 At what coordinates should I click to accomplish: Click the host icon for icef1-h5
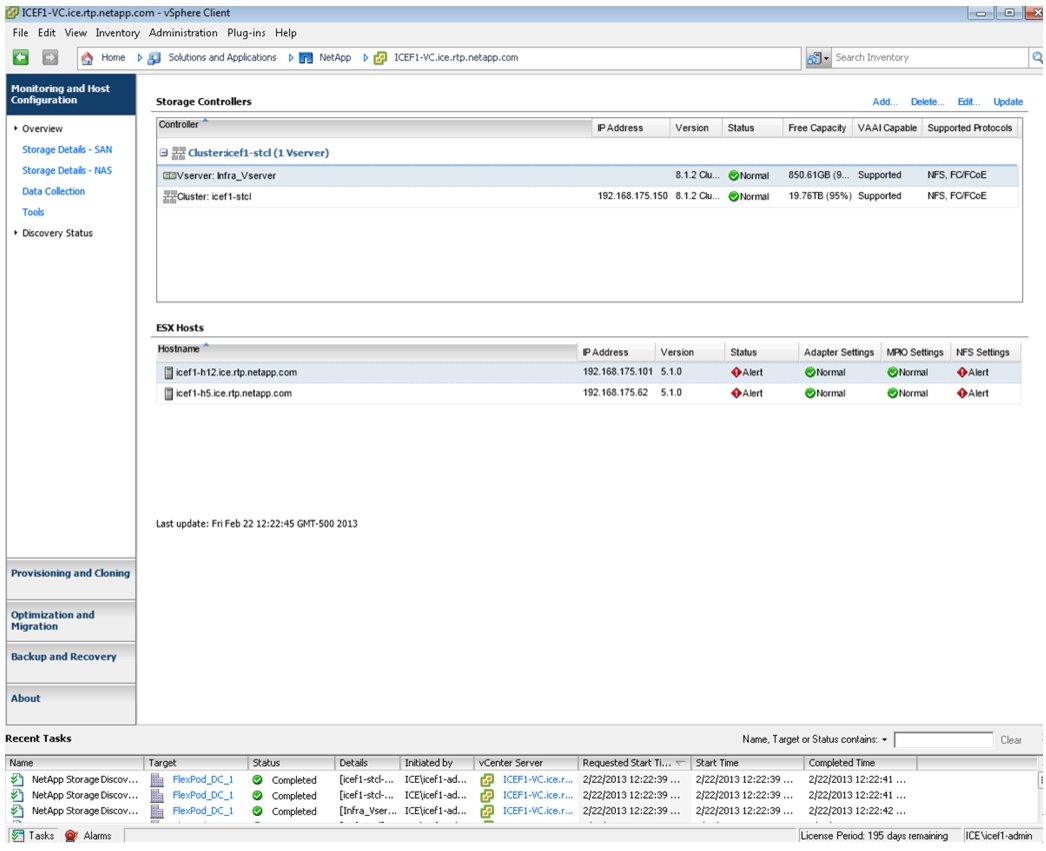(169, 393)
